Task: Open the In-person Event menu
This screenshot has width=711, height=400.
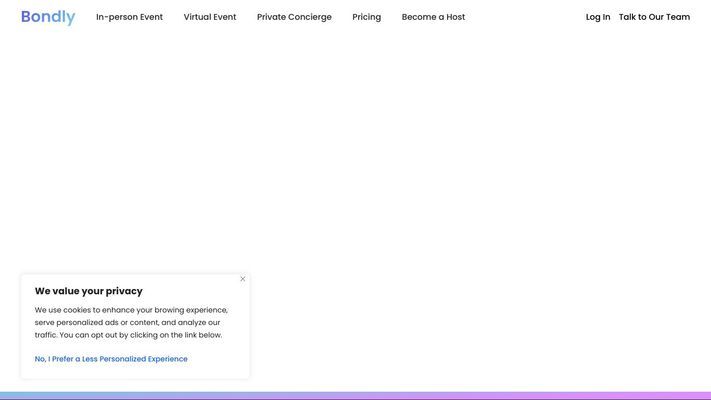Action: 129,17
